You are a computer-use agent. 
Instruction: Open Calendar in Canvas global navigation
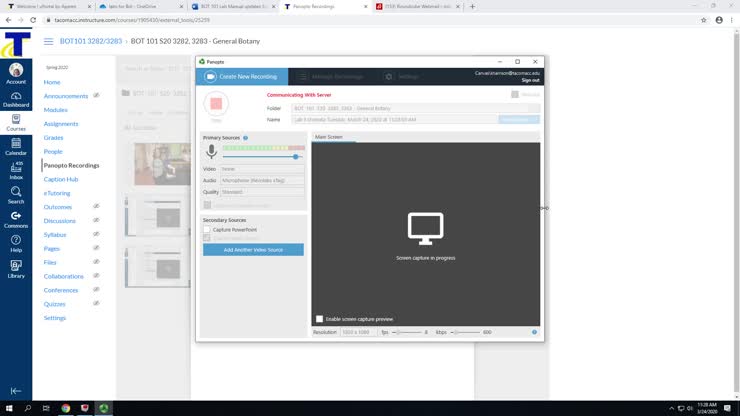pyautogui.click(x=16, y=147)
